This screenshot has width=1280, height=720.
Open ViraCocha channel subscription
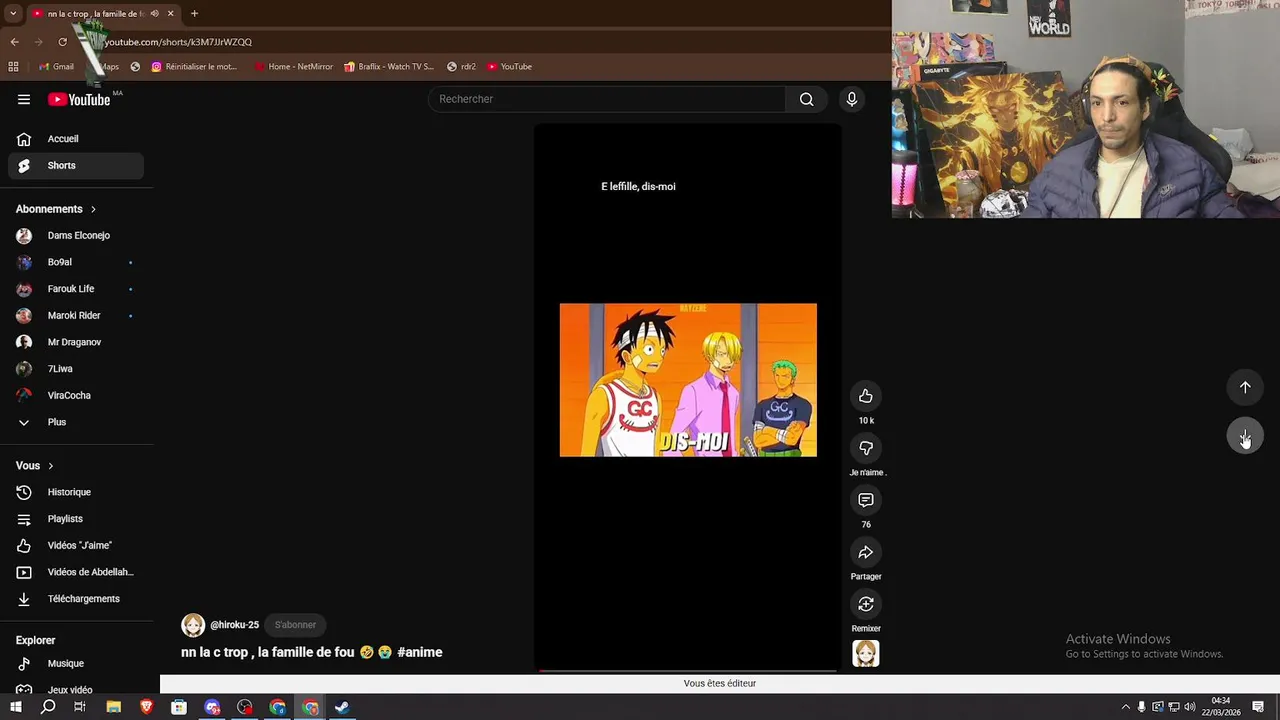click(76, 395)
